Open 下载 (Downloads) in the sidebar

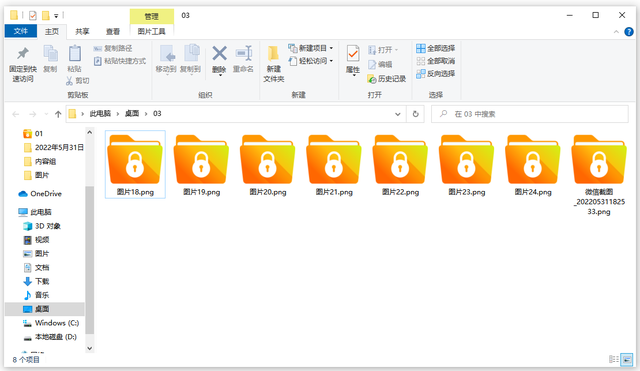click(x=36, y=281)
